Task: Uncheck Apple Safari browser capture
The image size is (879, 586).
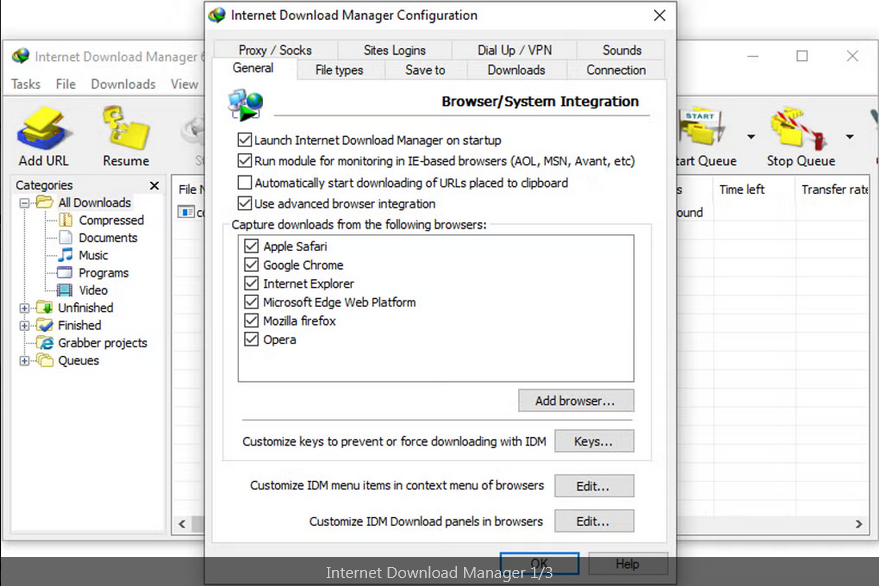Action: tap(251, 246)
